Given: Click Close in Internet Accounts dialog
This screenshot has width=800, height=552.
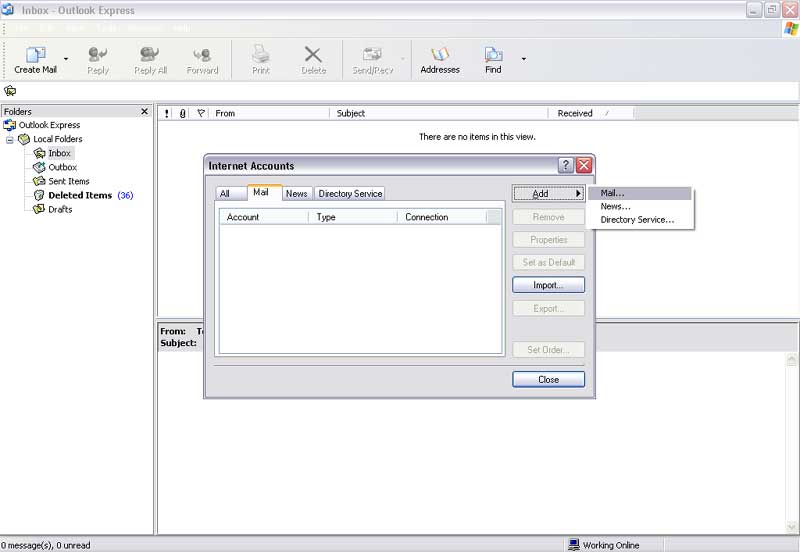Looking at the screenshot, I should pyautogui.click(x=548, y=380).
